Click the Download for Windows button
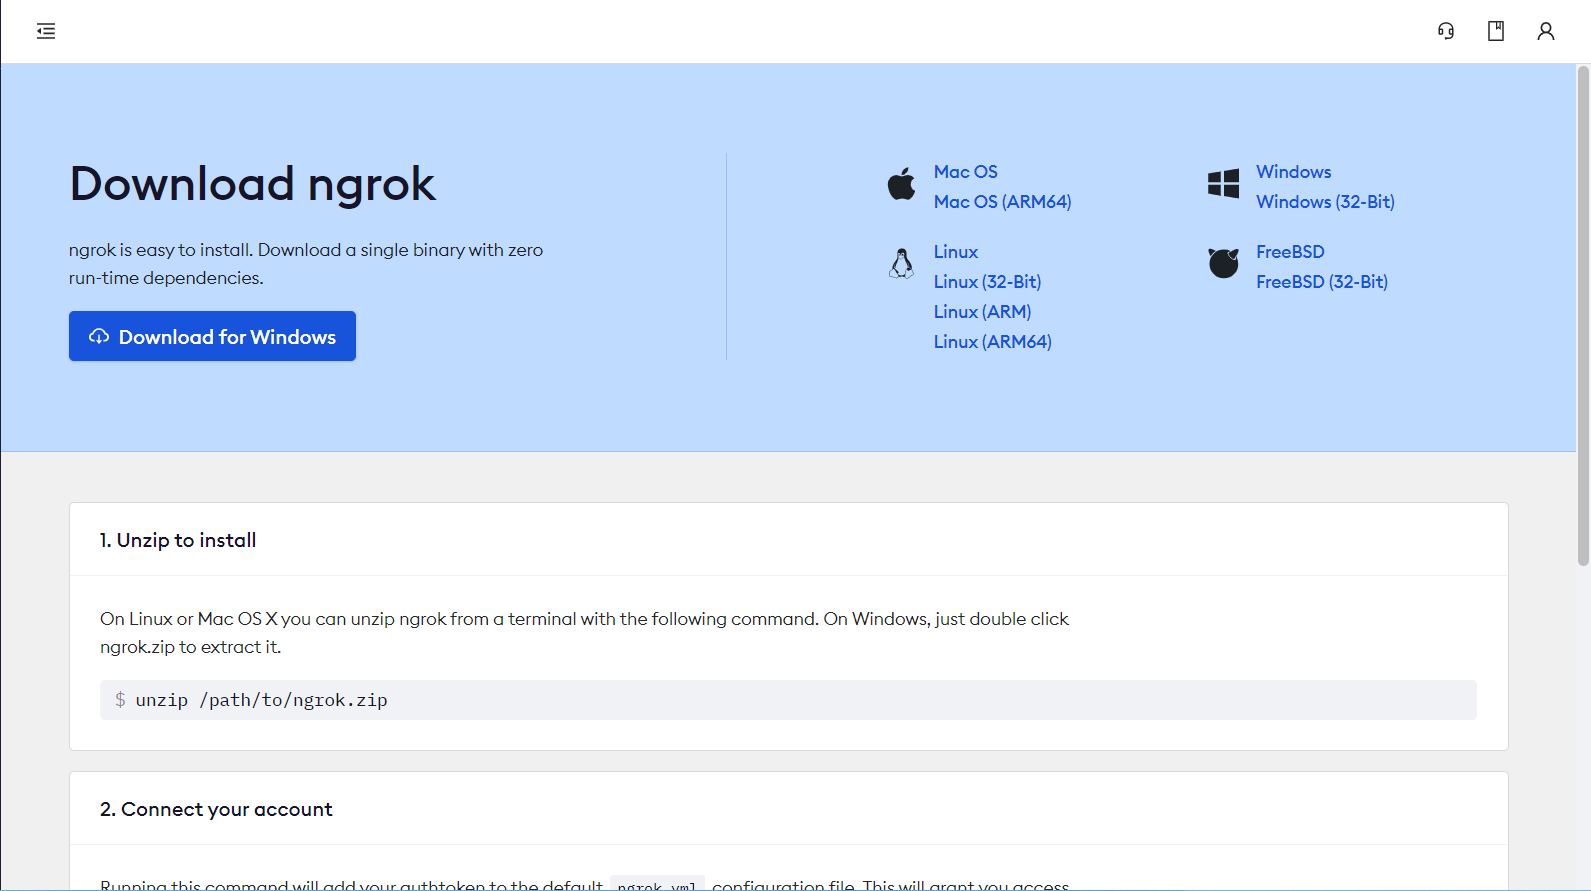Image resolution: width=1591 pixels, height=891 pixels. 212,336
